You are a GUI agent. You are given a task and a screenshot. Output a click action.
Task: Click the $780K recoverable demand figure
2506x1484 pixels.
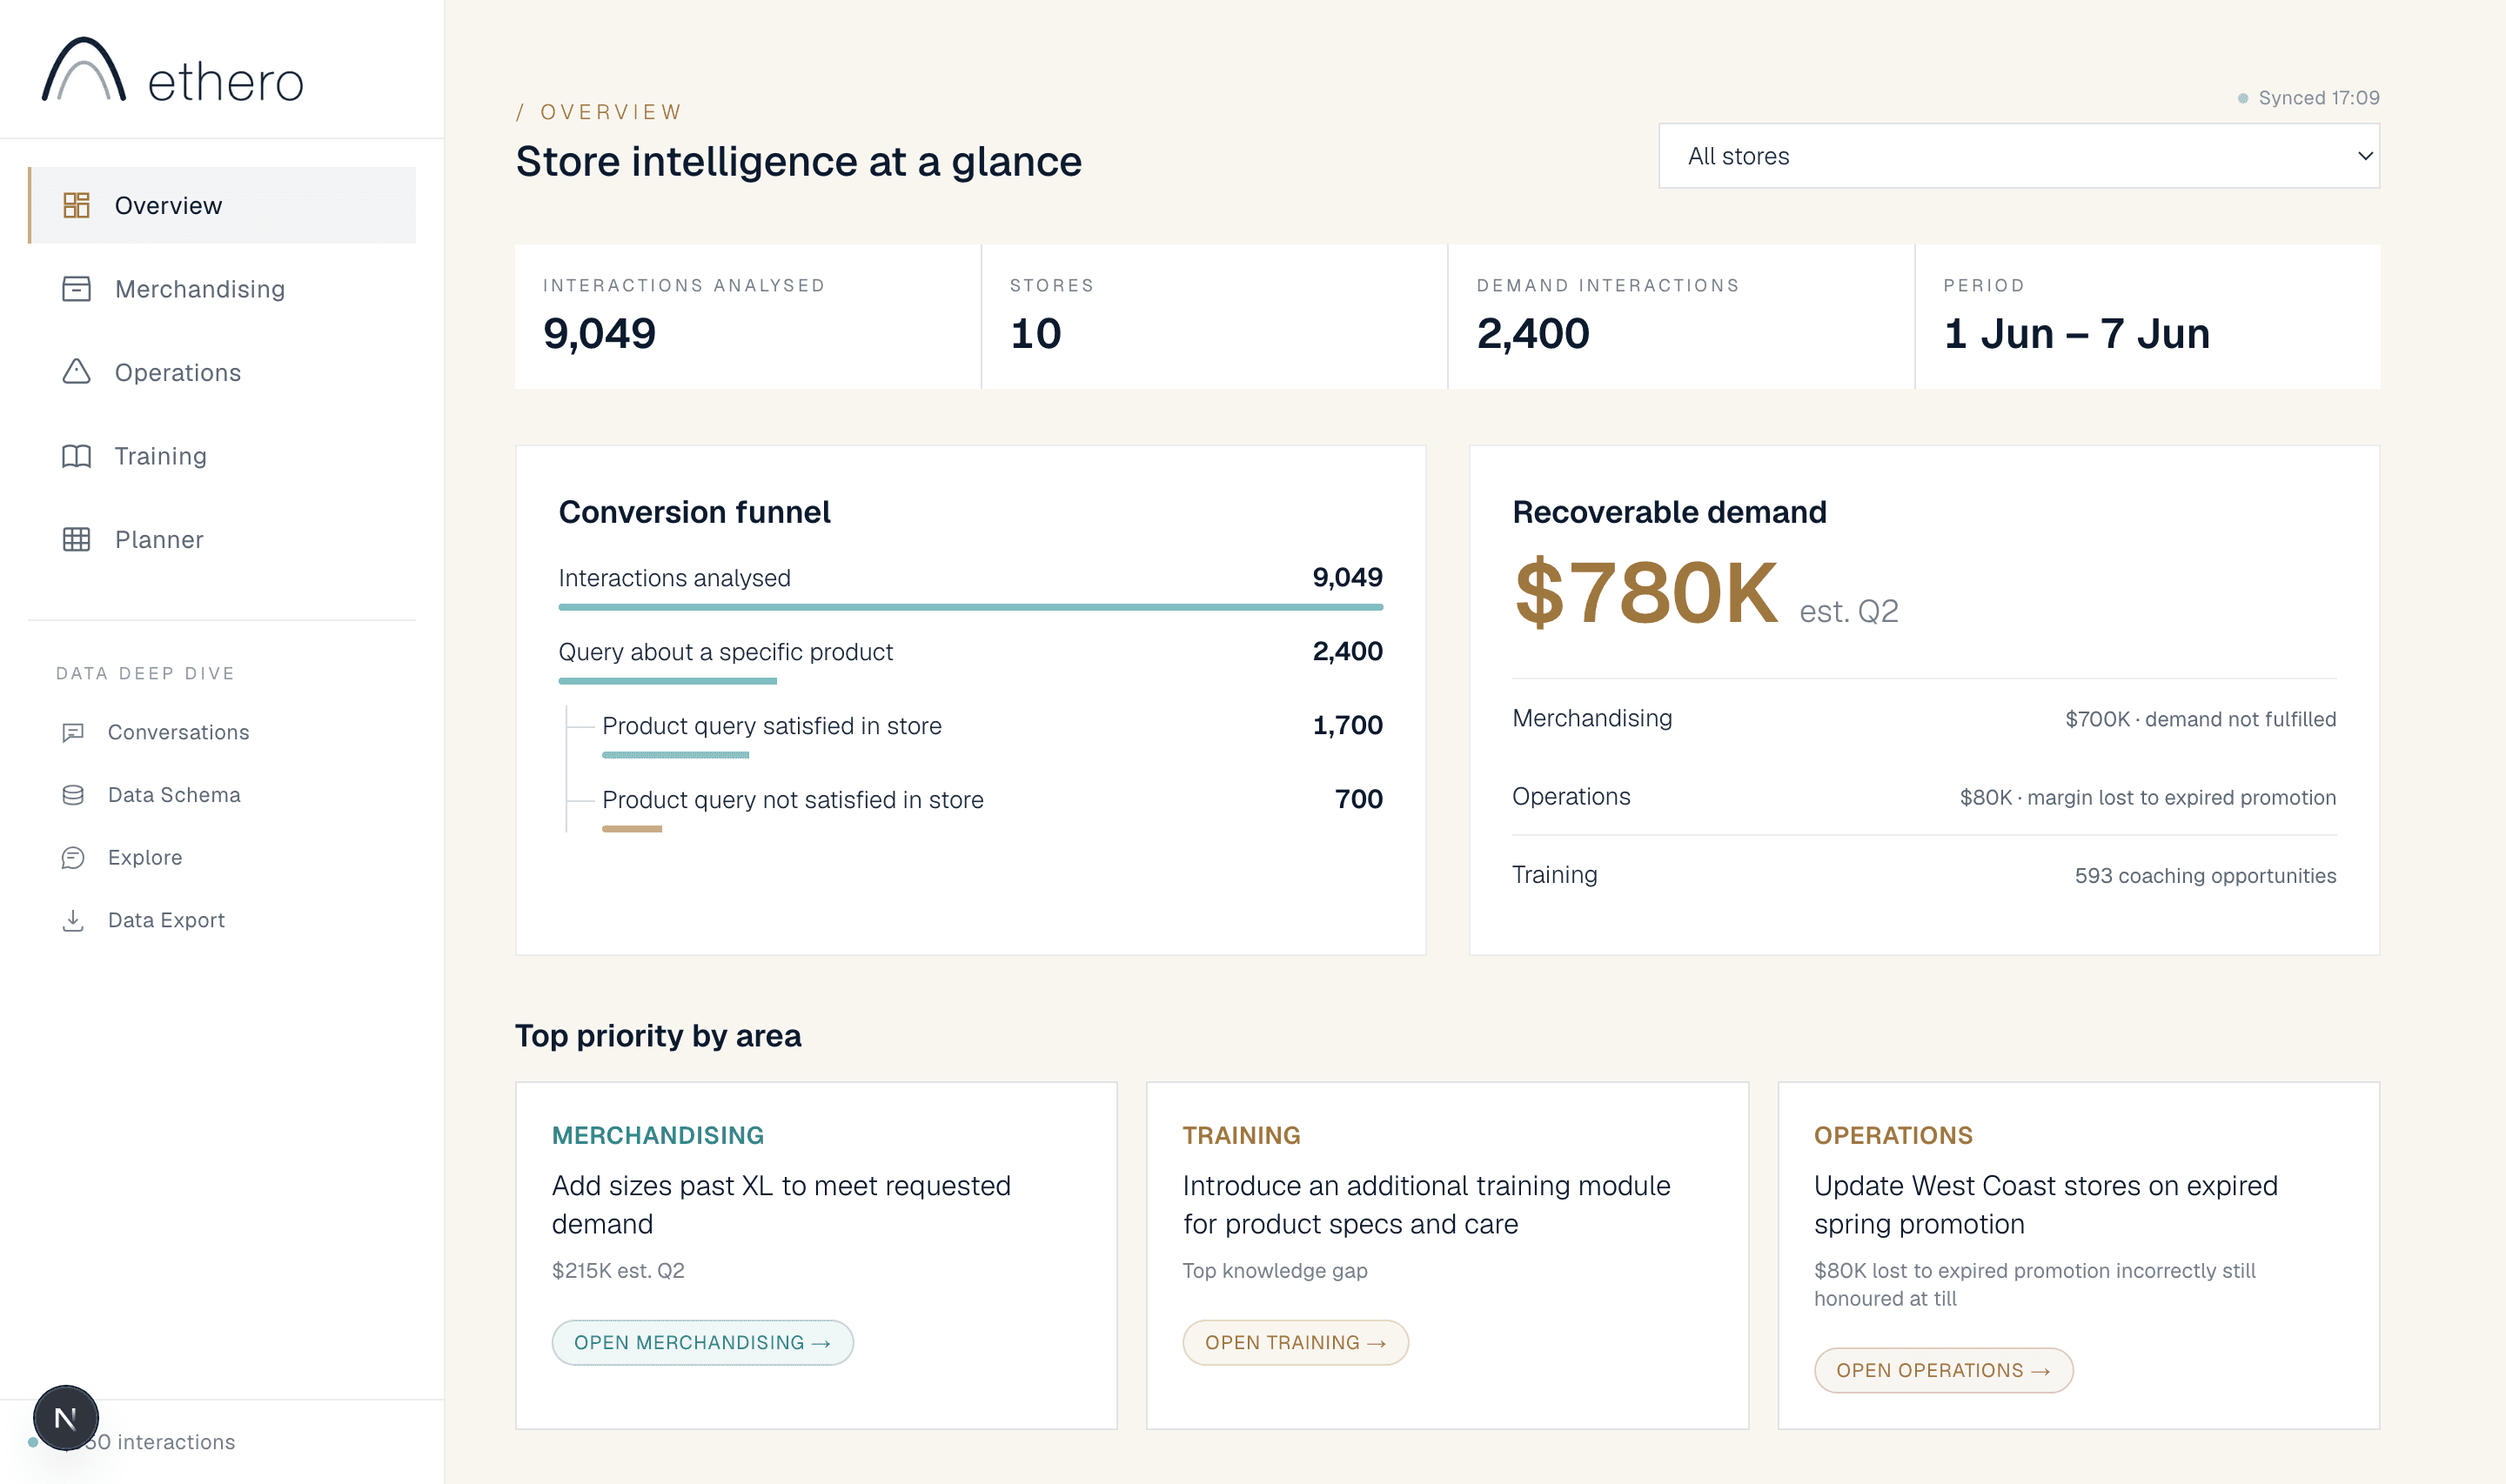1646,593
